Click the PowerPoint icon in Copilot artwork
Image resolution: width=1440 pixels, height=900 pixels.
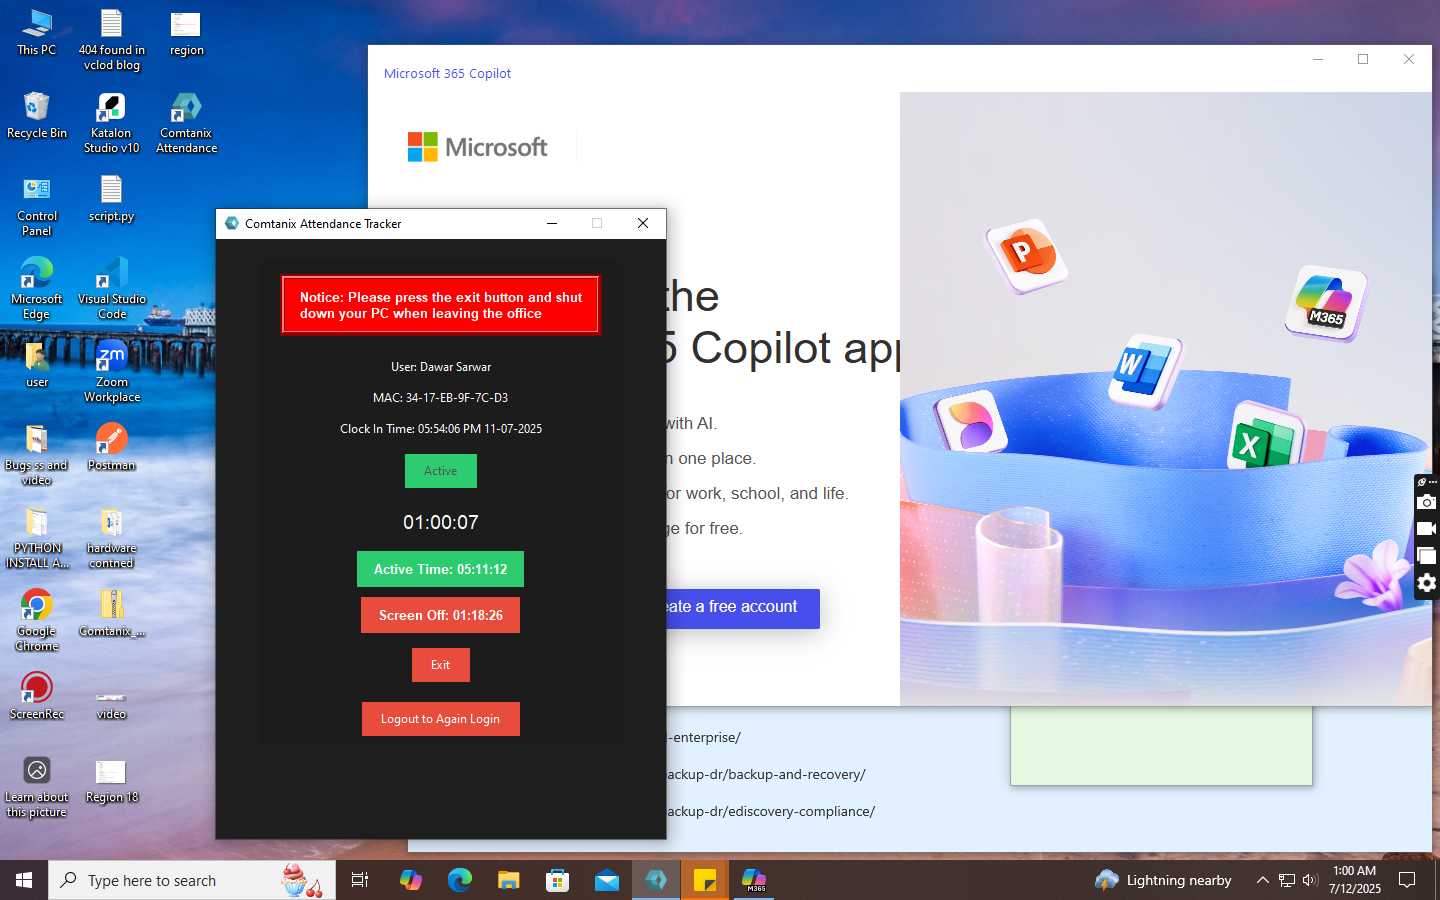click(1026, 254)
